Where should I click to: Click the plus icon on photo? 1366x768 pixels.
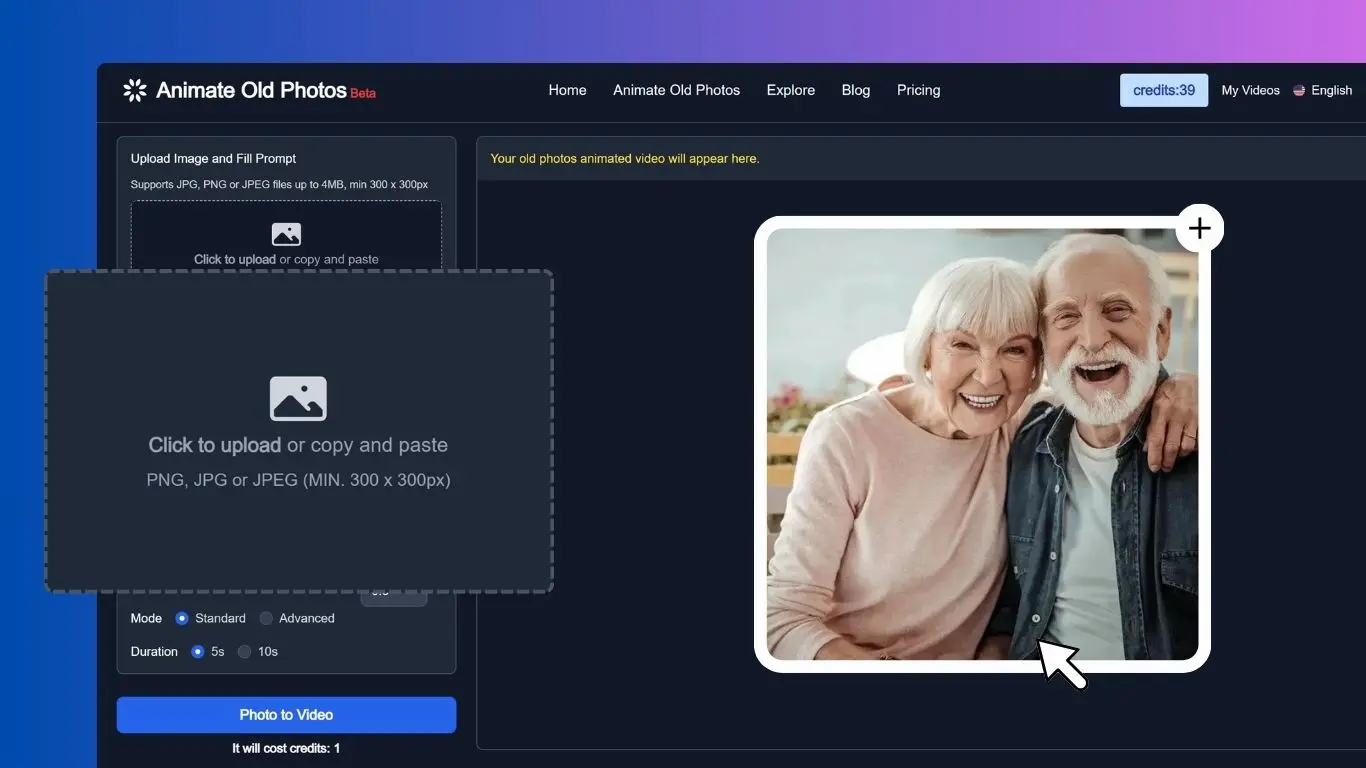pyautogui.click(x=1199, y=229)
